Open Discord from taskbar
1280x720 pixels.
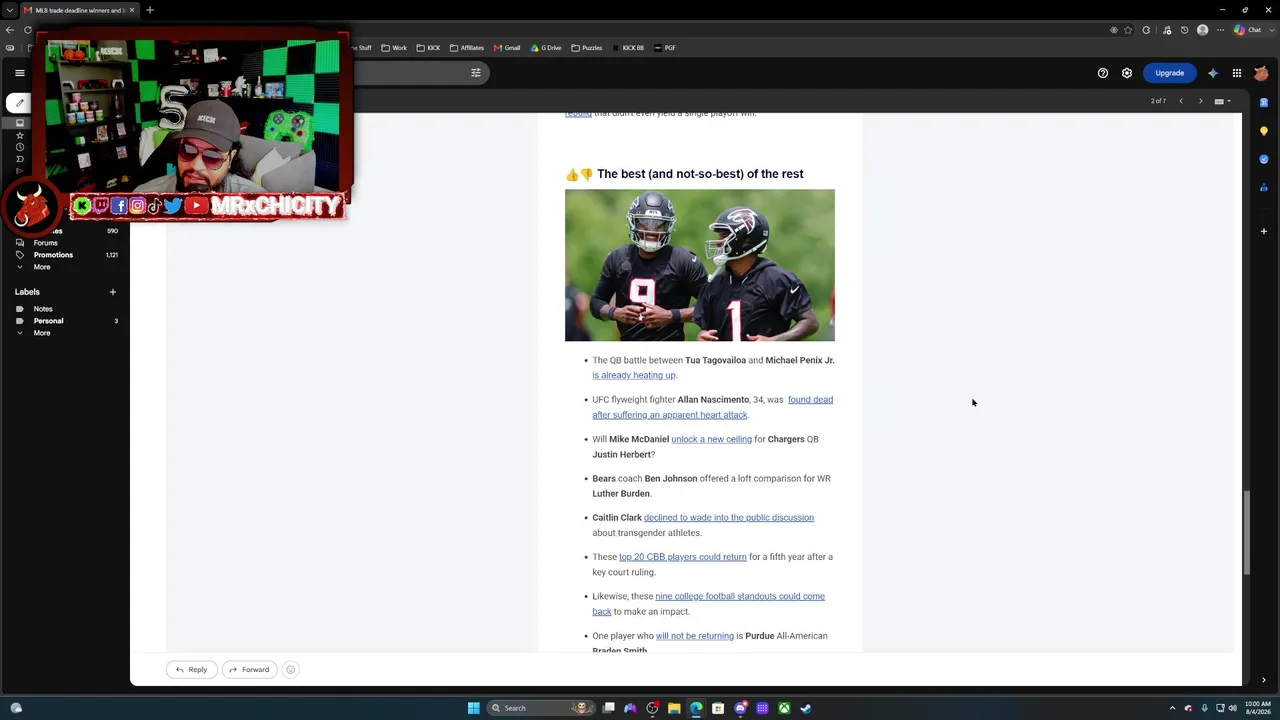pyautogui.click(x=740, y=708)
